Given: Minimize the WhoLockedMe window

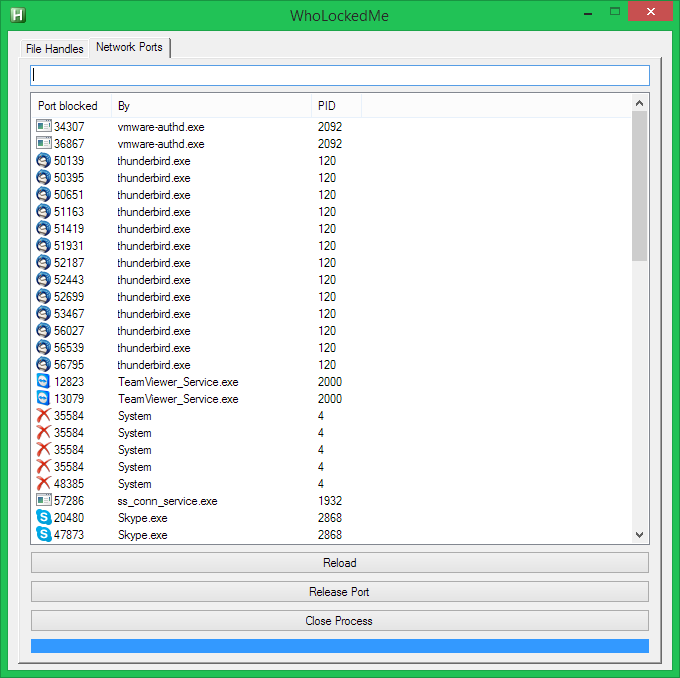Looking at the screenshot, I should click(x=588, y=13).
